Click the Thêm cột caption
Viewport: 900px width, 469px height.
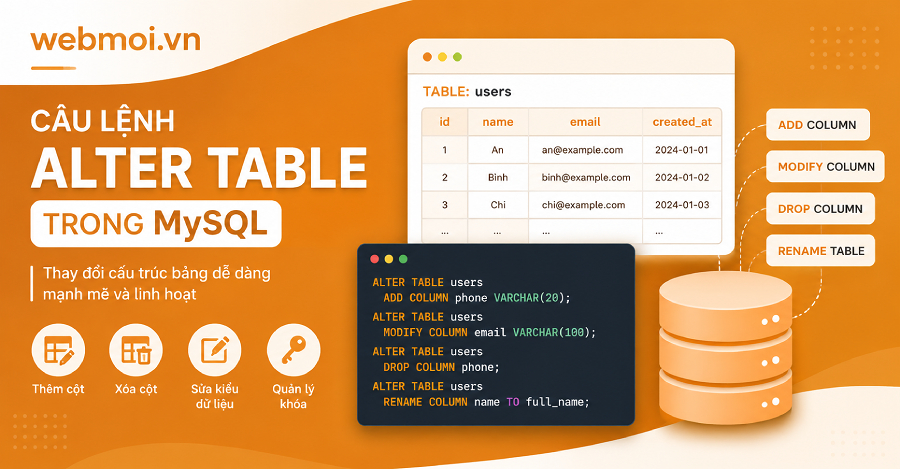point(58,389)
